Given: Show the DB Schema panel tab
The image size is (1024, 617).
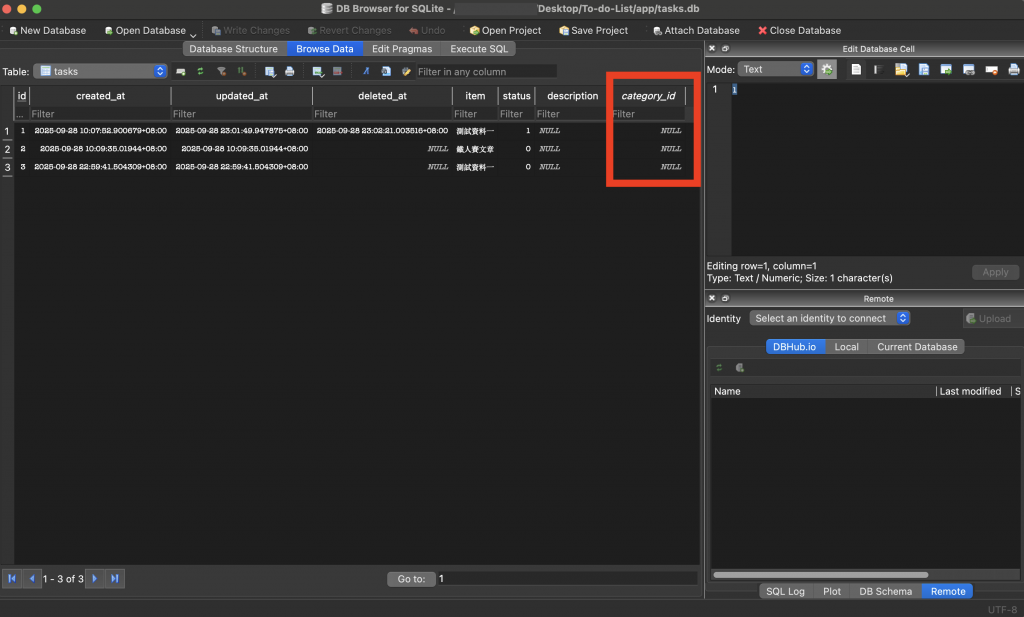Looking at the screenshot, I should coord(885,591).
